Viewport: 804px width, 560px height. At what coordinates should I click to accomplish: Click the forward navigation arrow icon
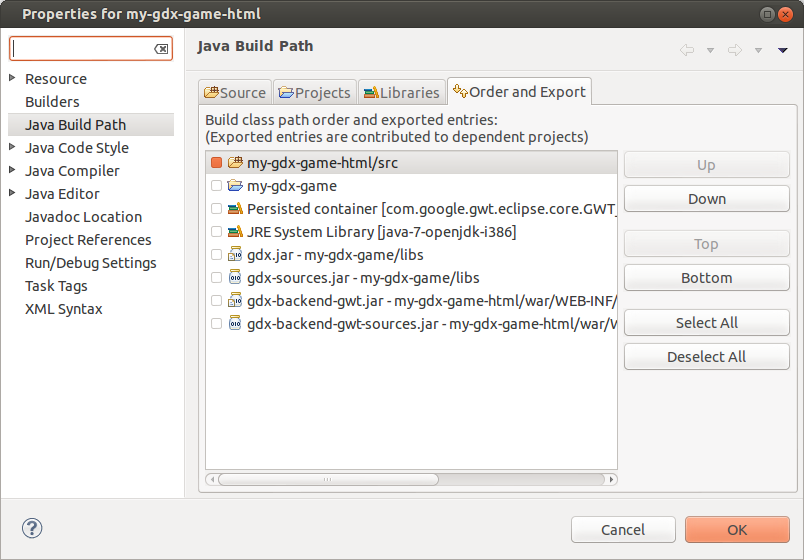coord(734,50)
